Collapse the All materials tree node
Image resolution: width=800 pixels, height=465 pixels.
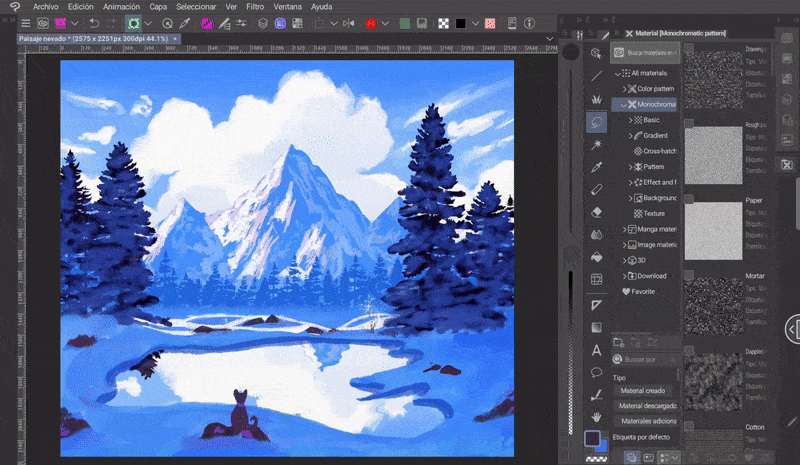click(617, 74)
